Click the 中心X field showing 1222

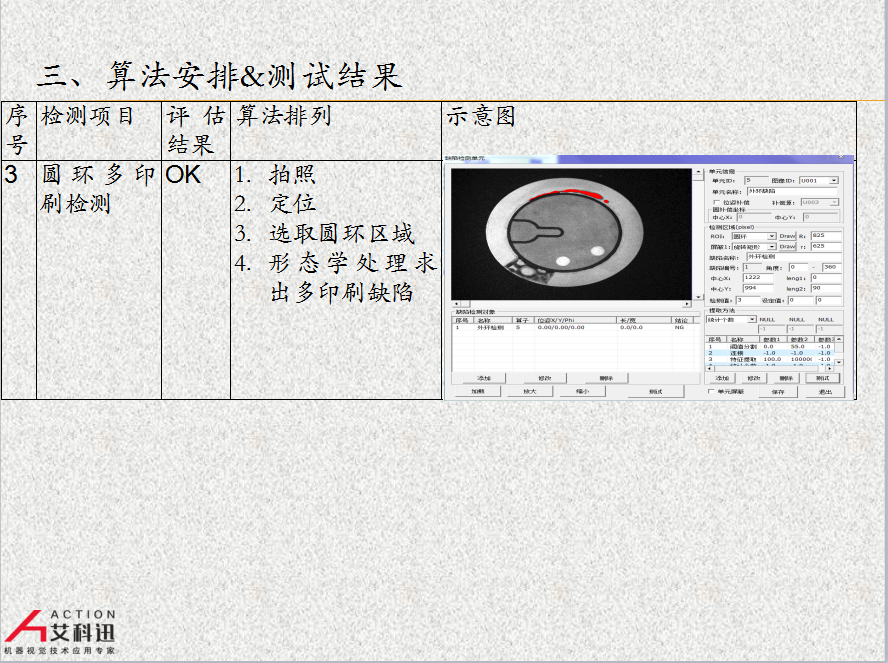(758, 277)
